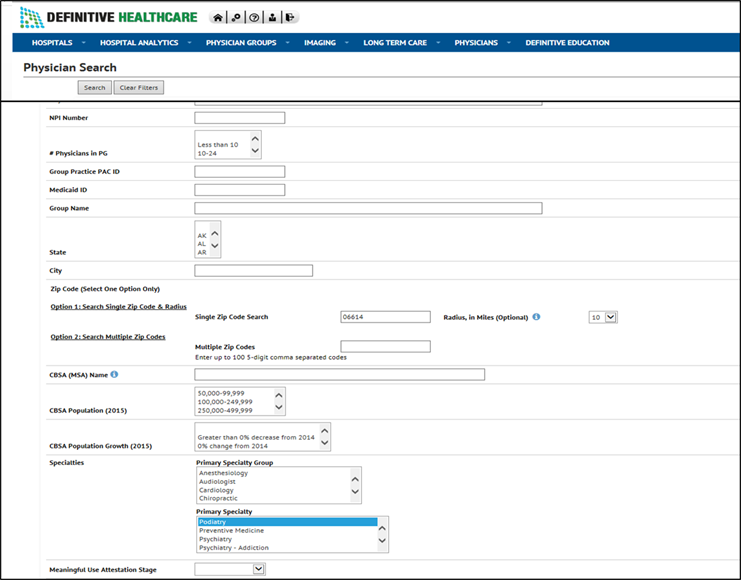Viewport: 741px width, 580px height.
Task: Select highlighted Podiatry specialty
Action: pyautogui.click(x=287, y=522)
